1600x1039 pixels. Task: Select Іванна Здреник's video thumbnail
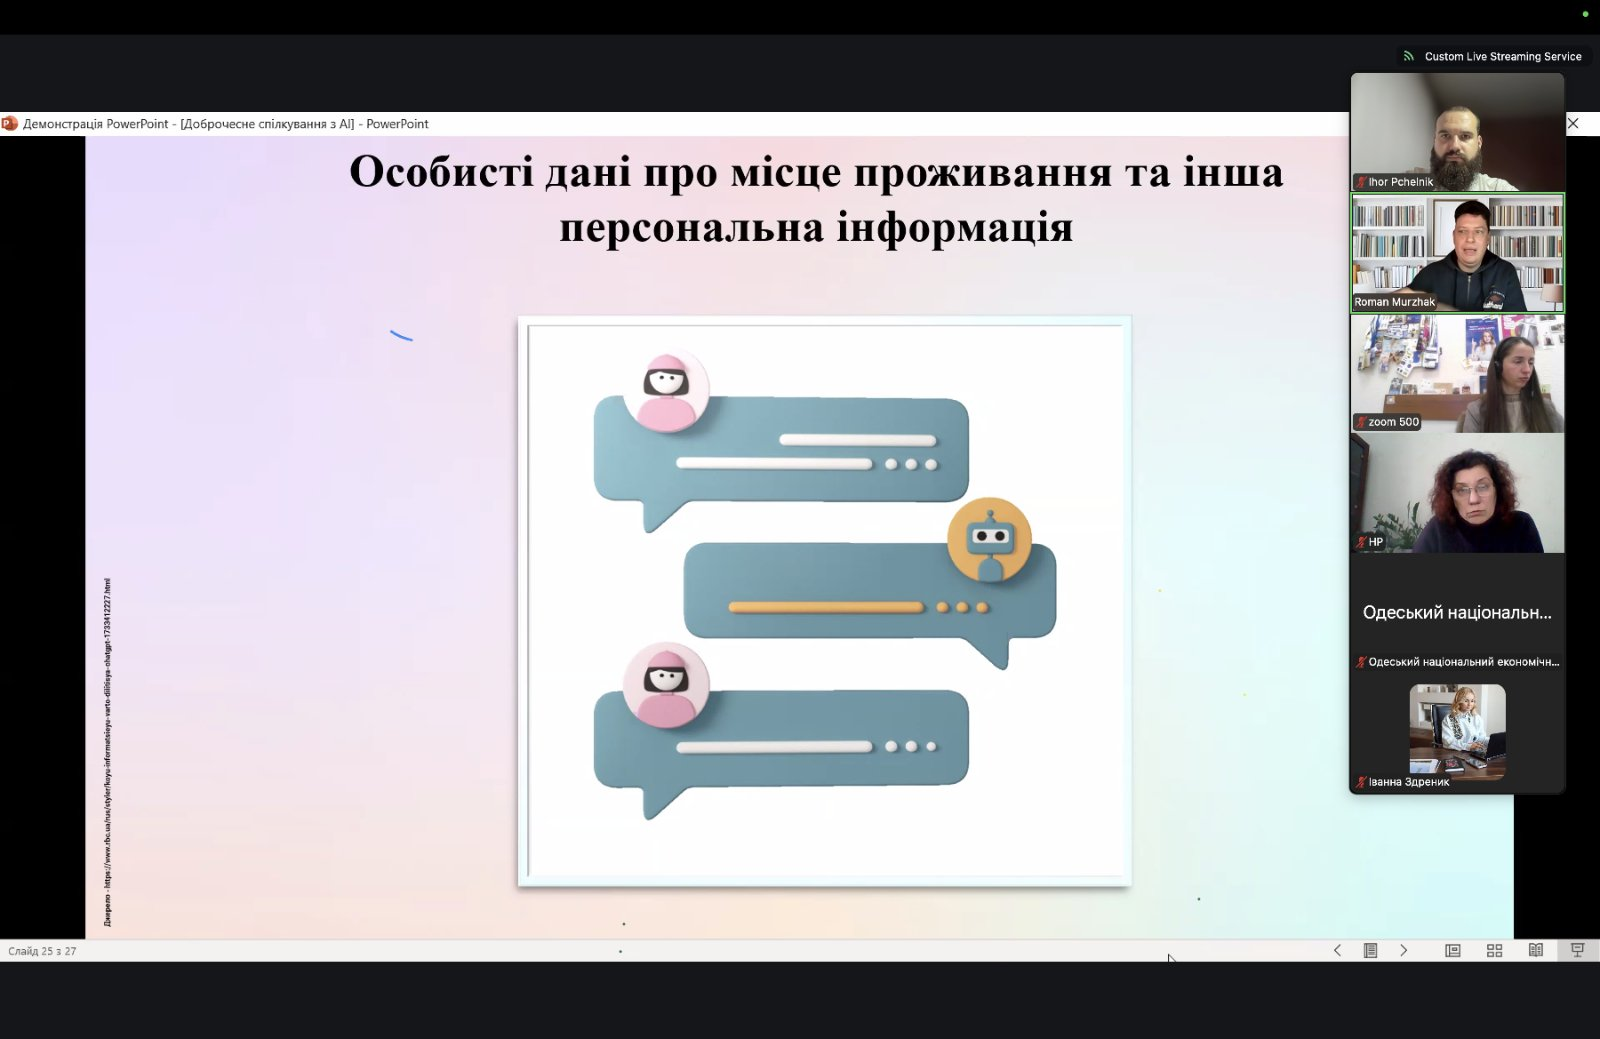(x=1457, y=730)
